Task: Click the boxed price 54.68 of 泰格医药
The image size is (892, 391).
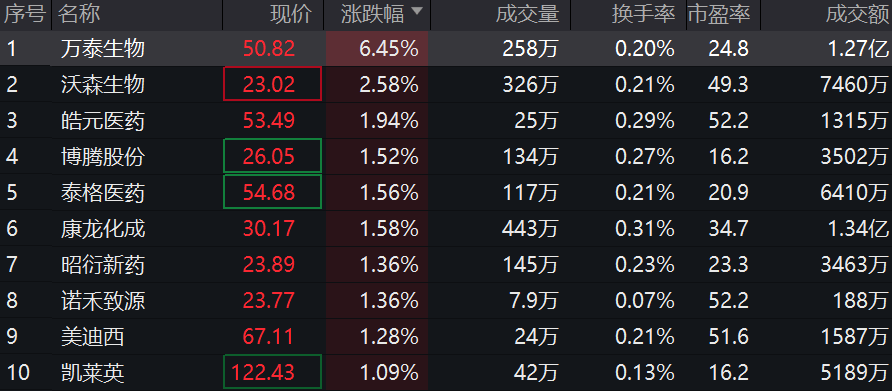Action: click(272, 192)
